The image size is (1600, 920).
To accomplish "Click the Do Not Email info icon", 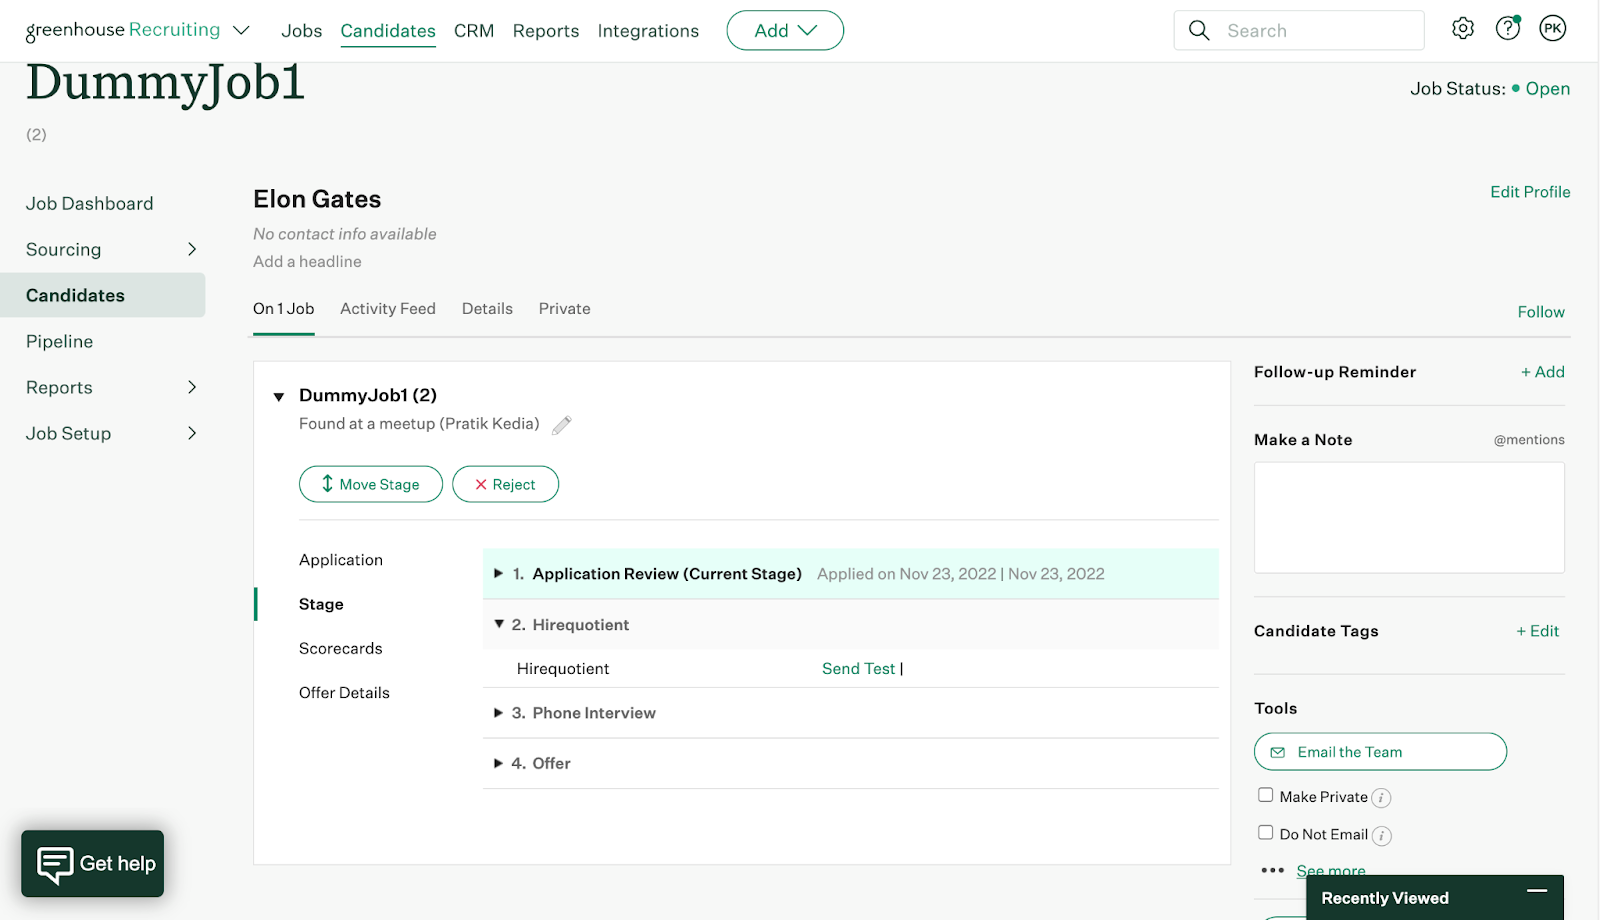I will (1381, 836).
